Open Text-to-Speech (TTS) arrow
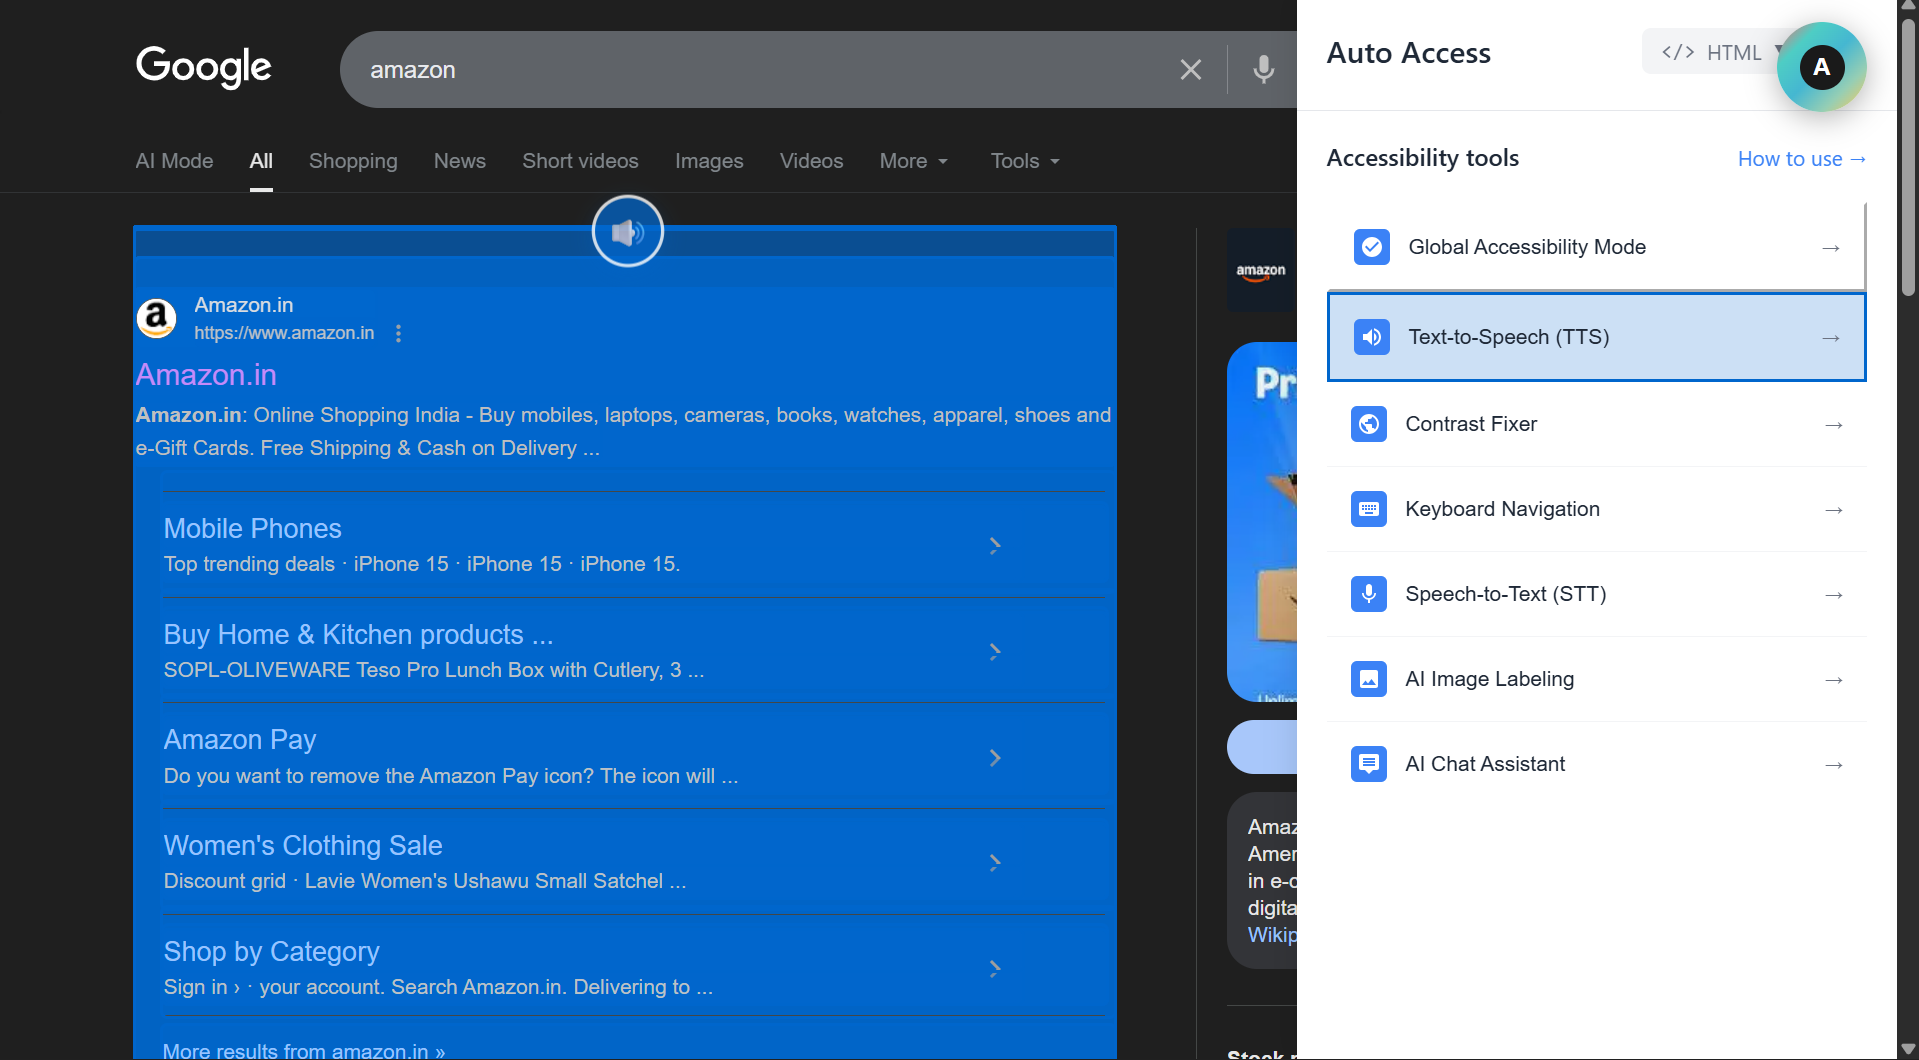Viewport: 1919px width, 1060px height. point(1831,338)
